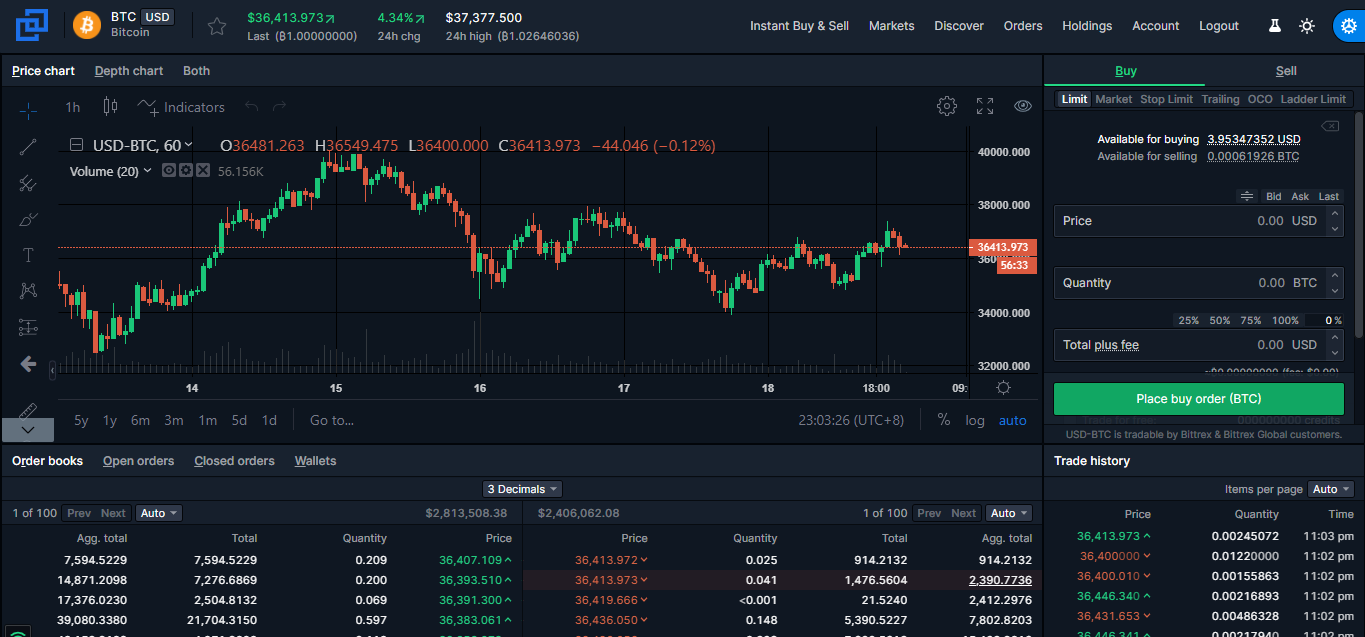Expand the Volume (20) indicator options
This screenshot has width=1365, height=637.
click(x=148, y=171)
